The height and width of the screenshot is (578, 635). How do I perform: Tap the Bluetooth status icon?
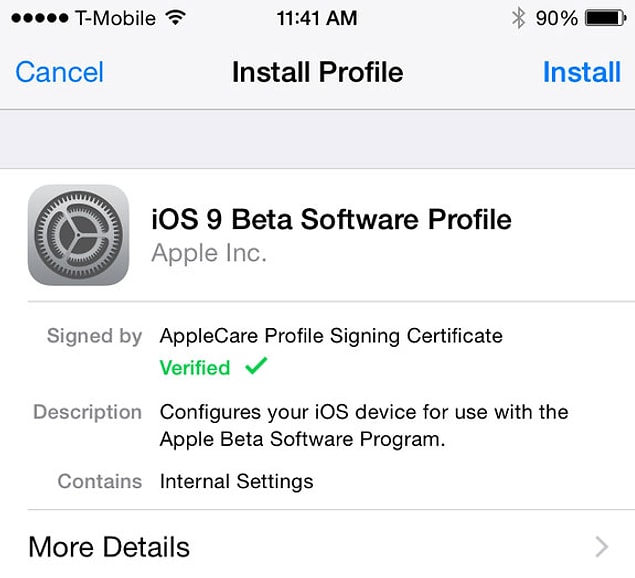click(x=518, y=18)
